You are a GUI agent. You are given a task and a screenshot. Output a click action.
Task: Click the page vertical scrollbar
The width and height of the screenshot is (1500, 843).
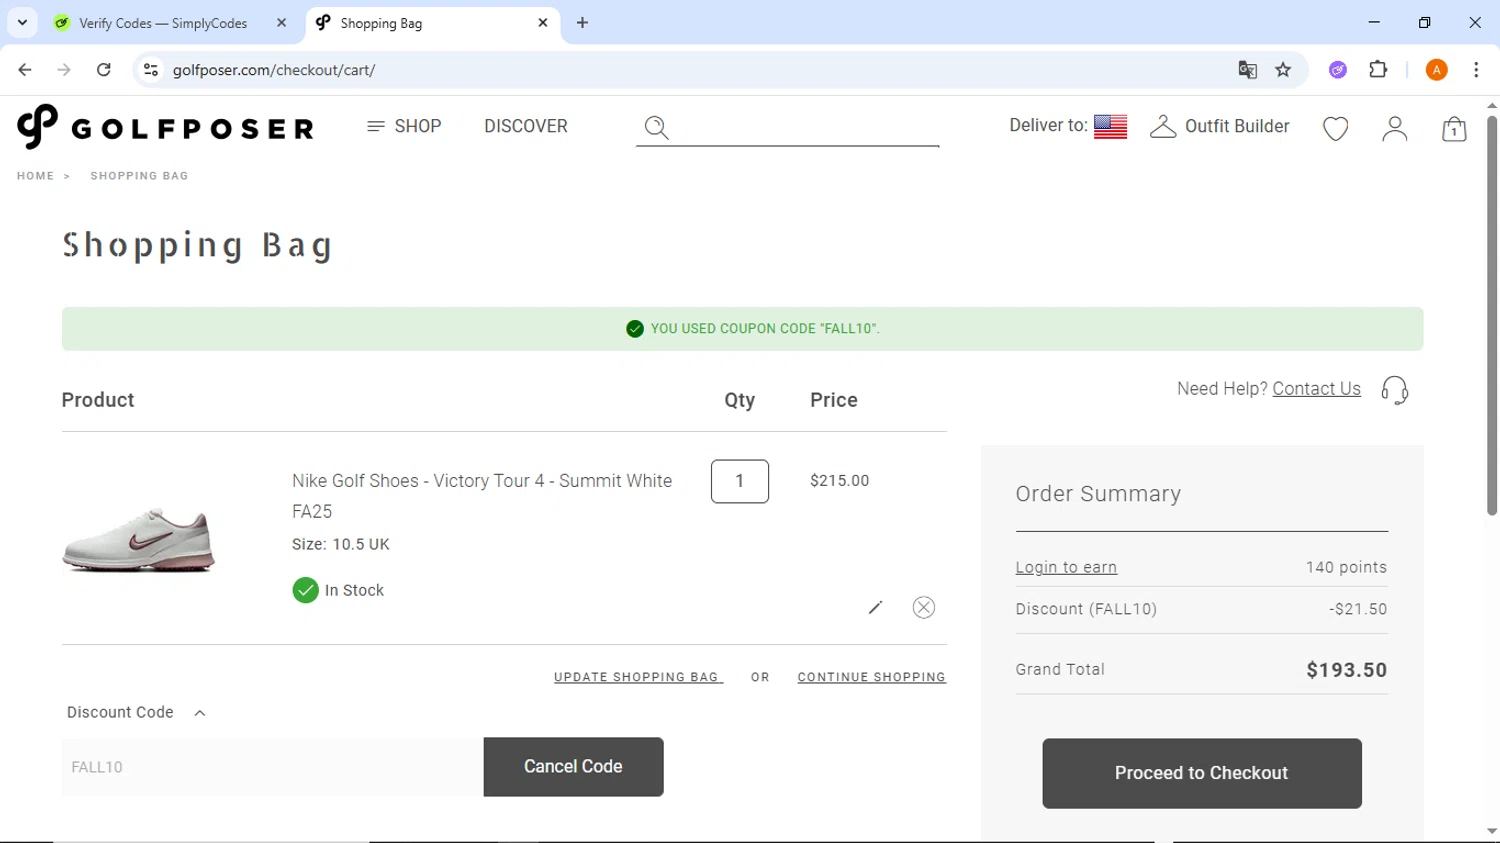[1491, 315]
